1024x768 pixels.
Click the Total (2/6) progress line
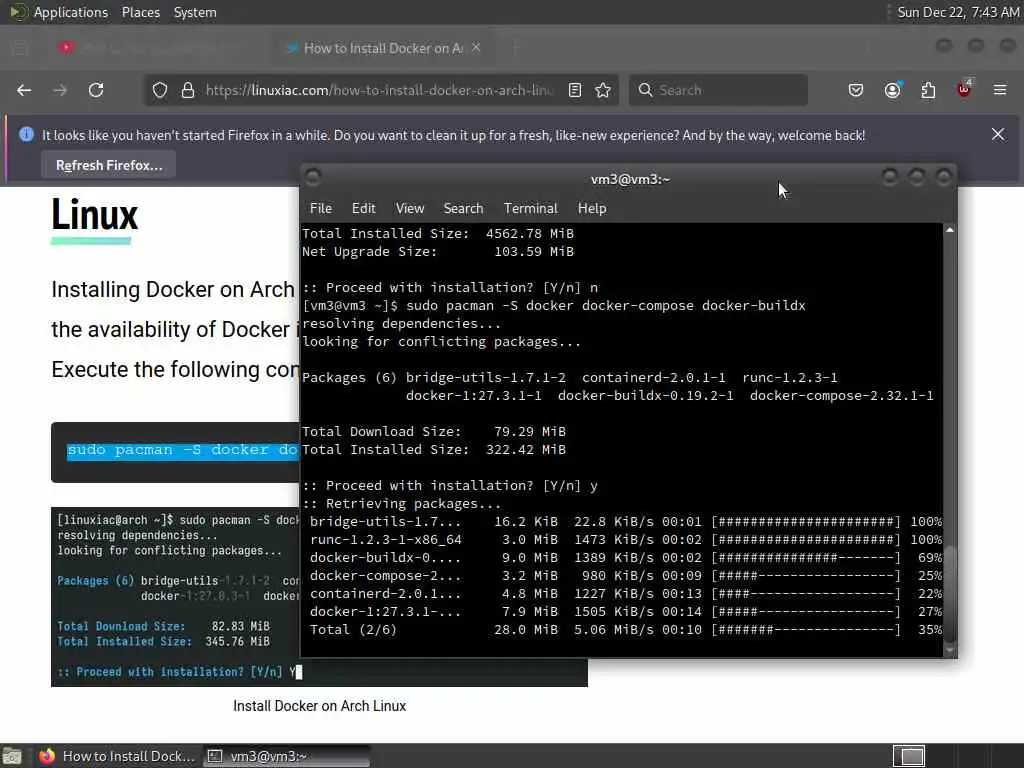coord(625,630)
